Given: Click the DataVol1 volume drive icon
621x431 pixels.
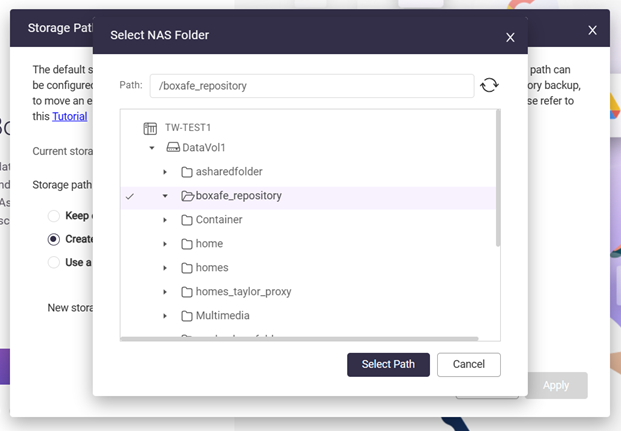Looking at the screenshot, I should (x=172, y=148).
